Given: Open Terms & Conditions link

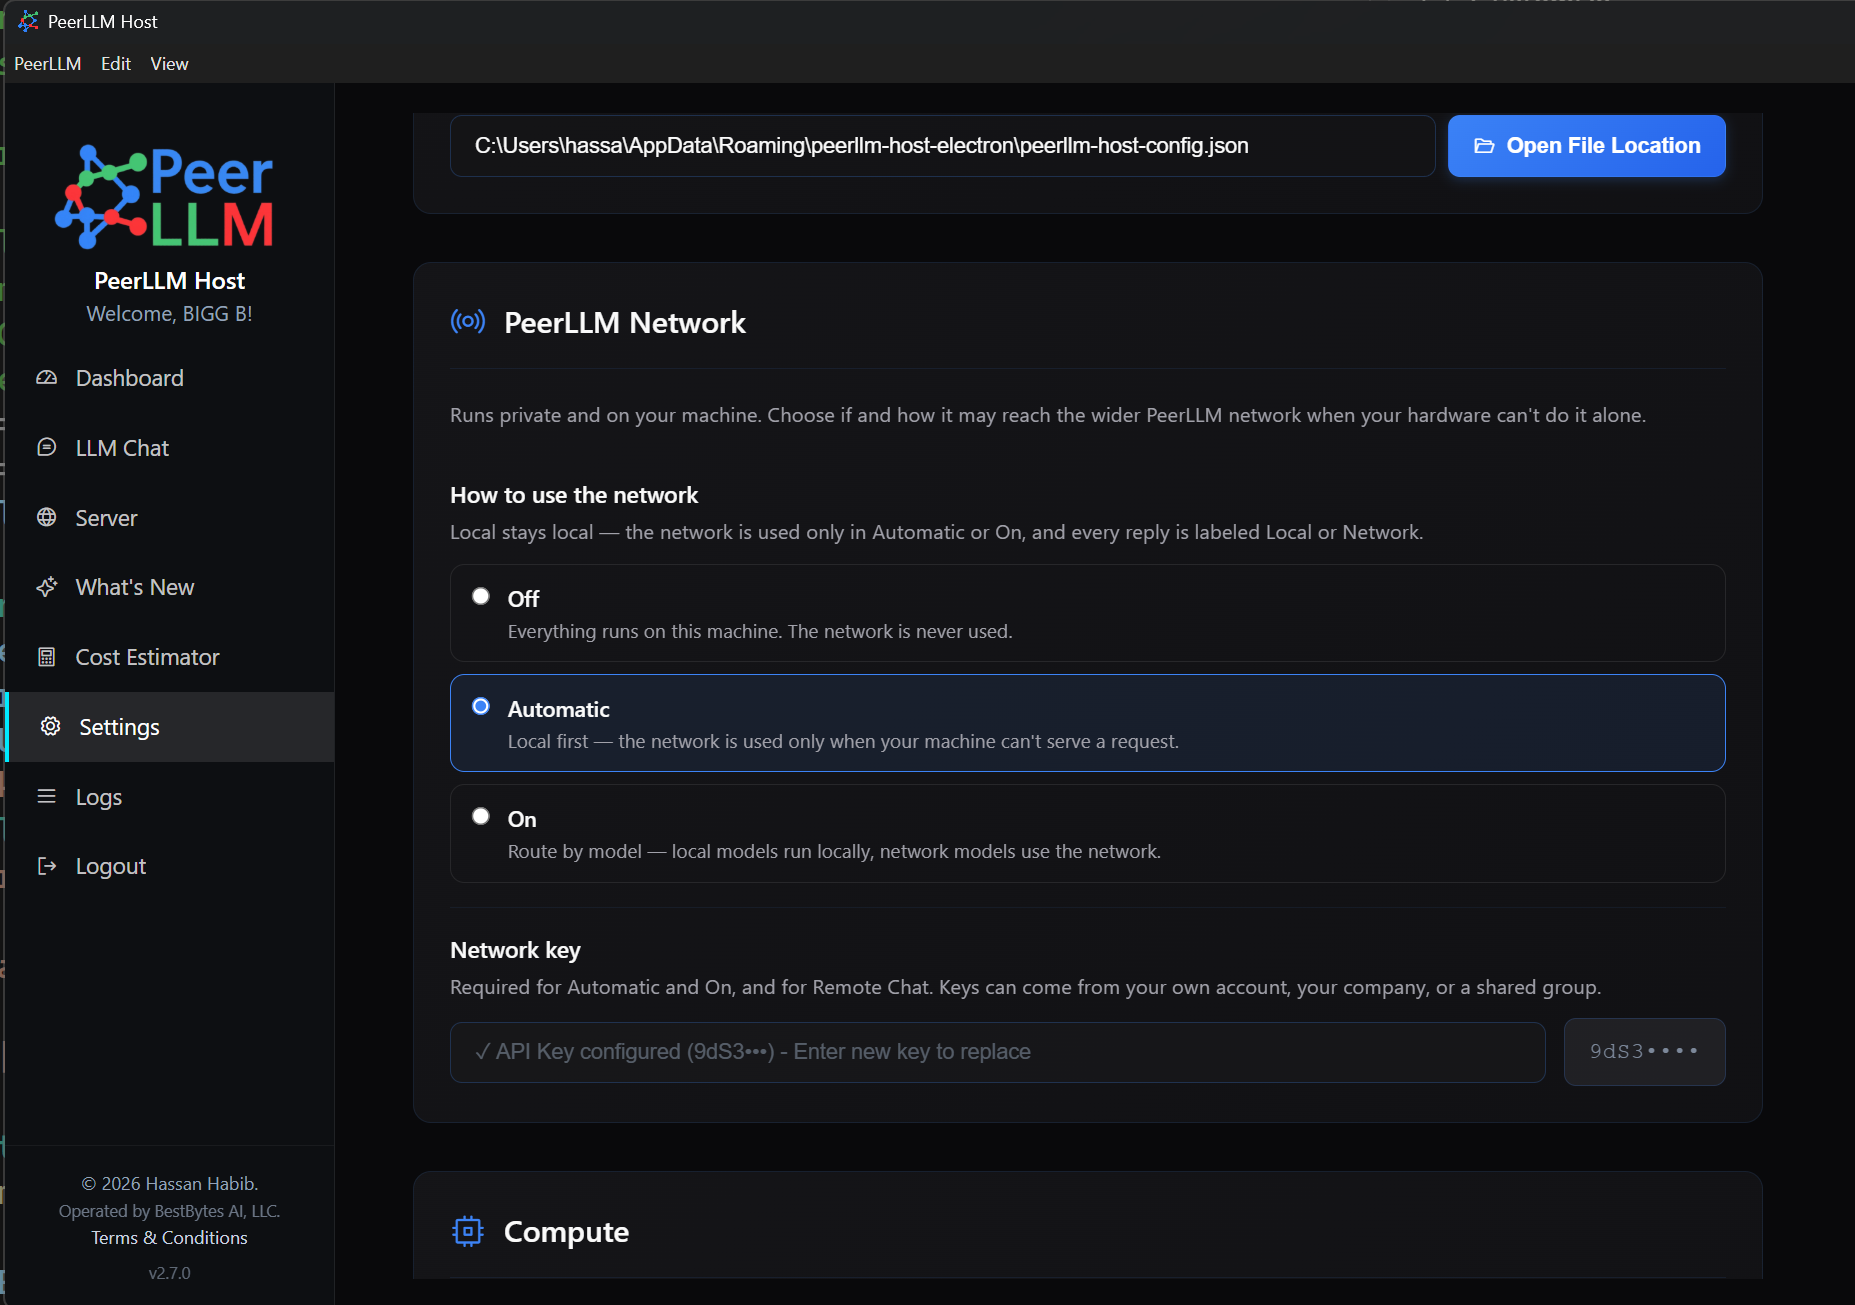Looking at the screenshot, I should tap(169, 1238).
